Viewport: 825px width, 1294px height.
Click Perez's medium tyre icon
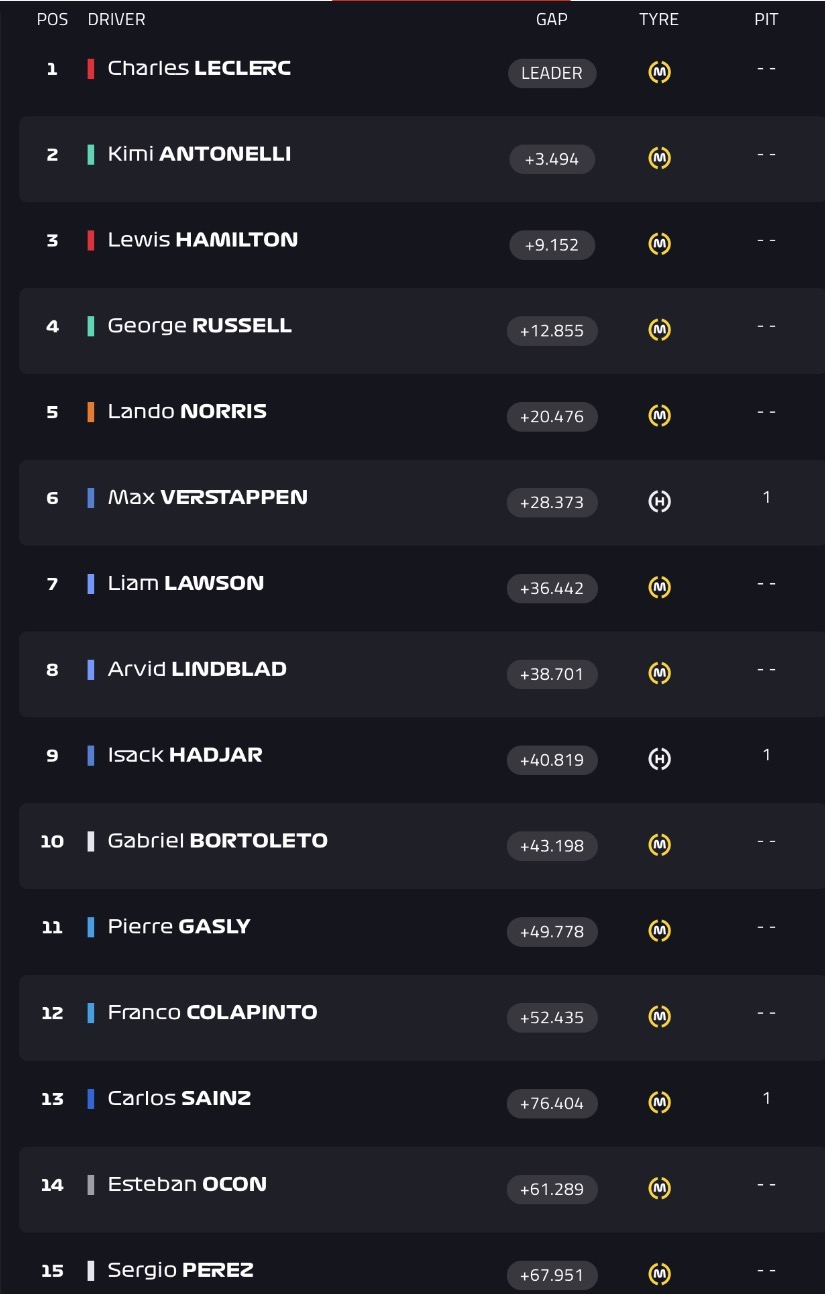(x=659, y=1275)
